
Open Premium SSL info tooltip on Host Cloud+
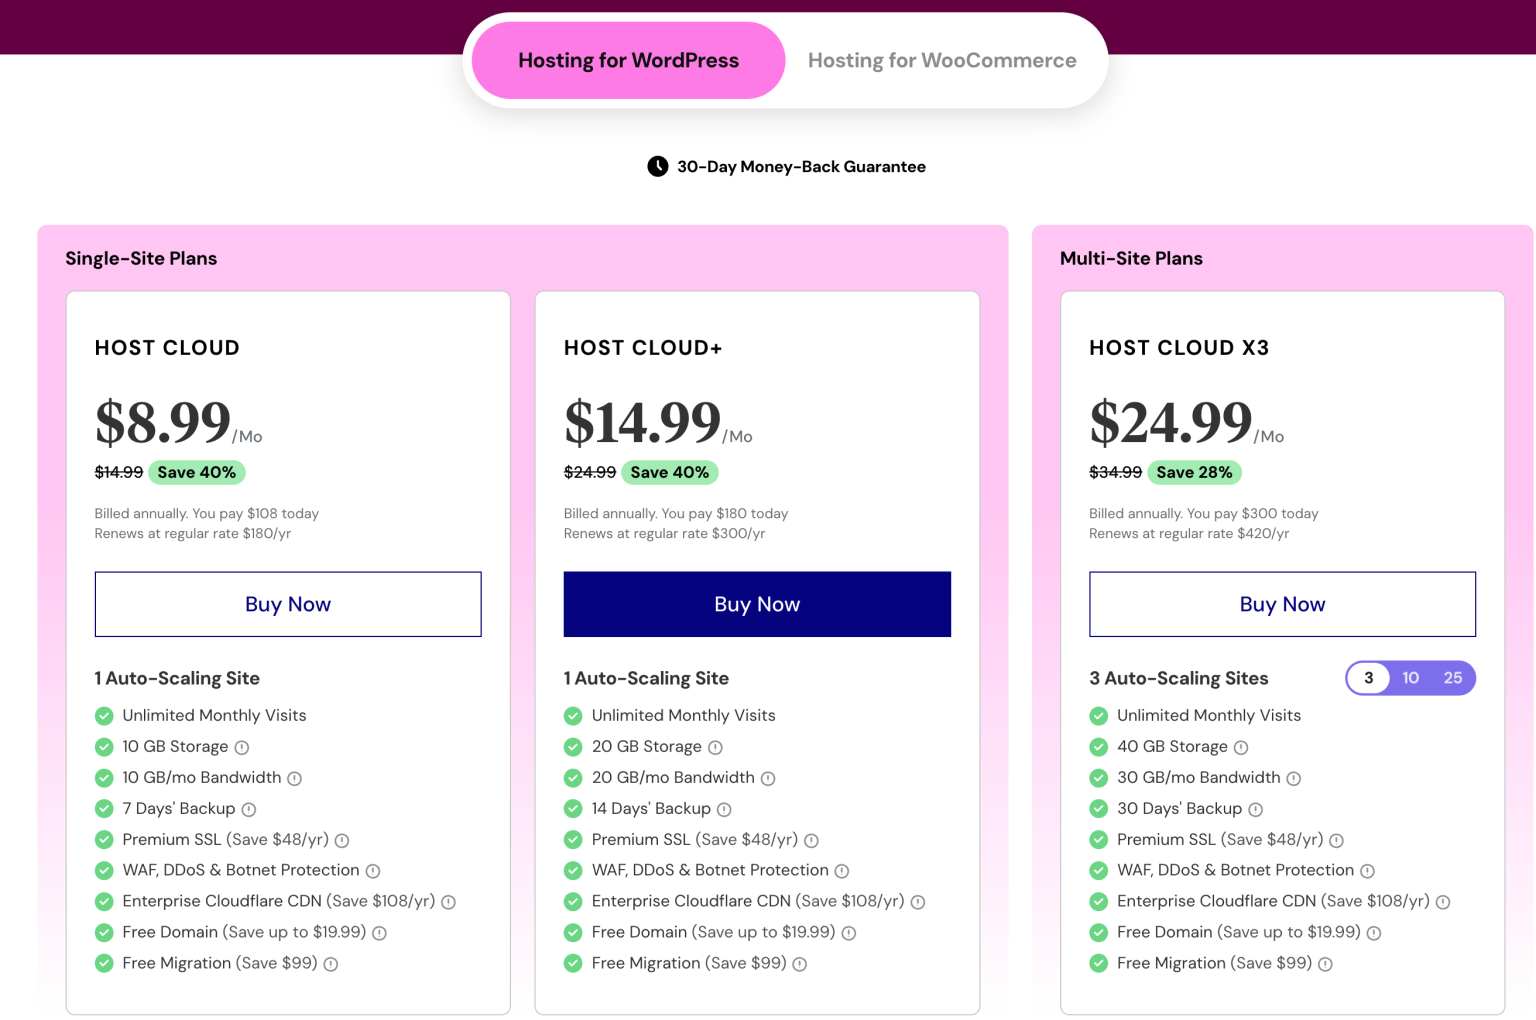click(x=812, y=840)
